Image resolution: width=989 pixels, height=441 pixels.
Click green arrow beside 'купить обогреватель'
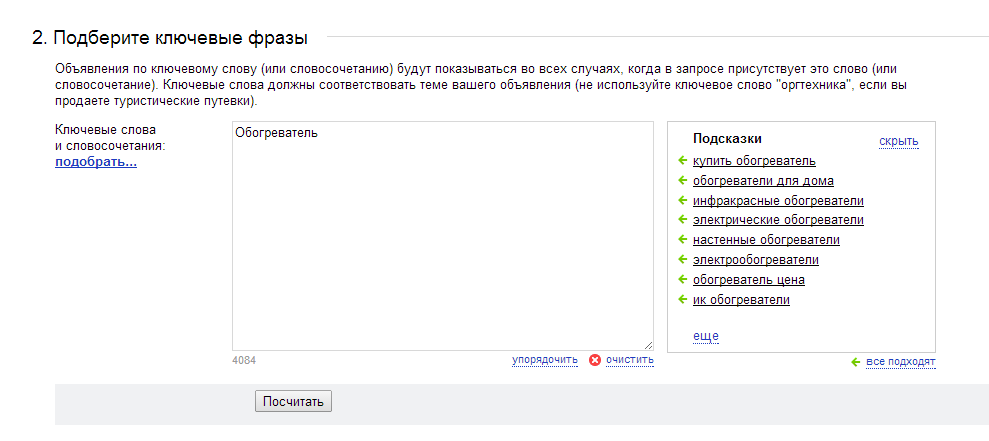tap(682, 161)
